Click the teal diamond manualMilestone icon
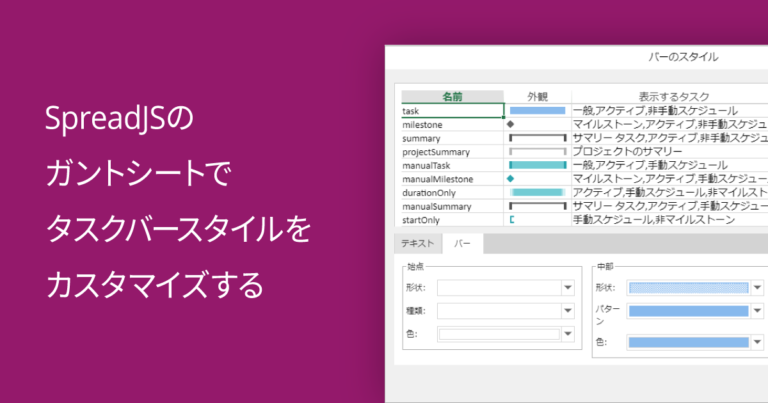This screenshot has width=768, height=403. tap(510, 179)
